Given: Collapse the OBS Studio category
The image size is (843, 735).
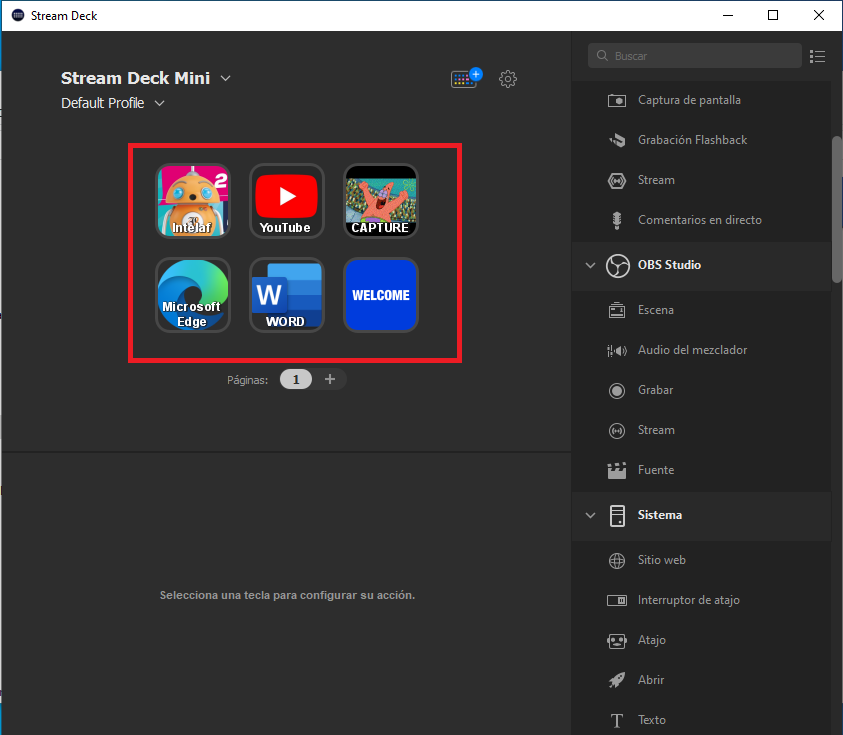Looking at the screenshot, I should pos(590,265).
